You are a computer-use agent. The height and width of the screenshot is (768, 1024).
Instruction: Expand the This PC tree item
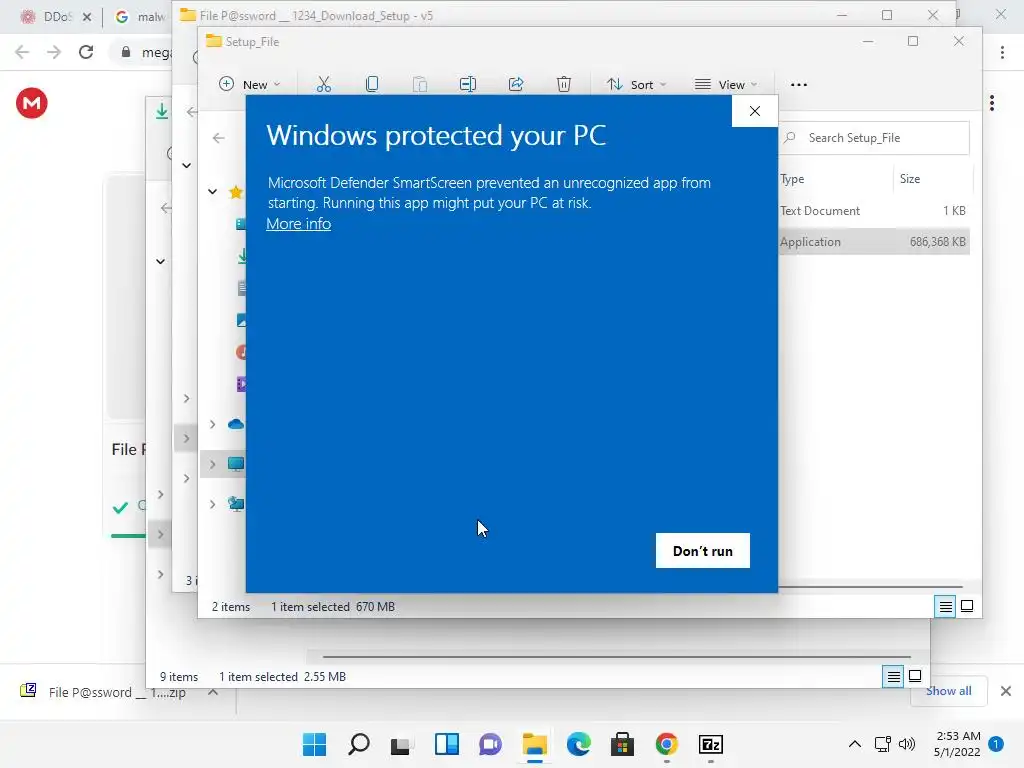pyautogui.click(x=212, y=464)
